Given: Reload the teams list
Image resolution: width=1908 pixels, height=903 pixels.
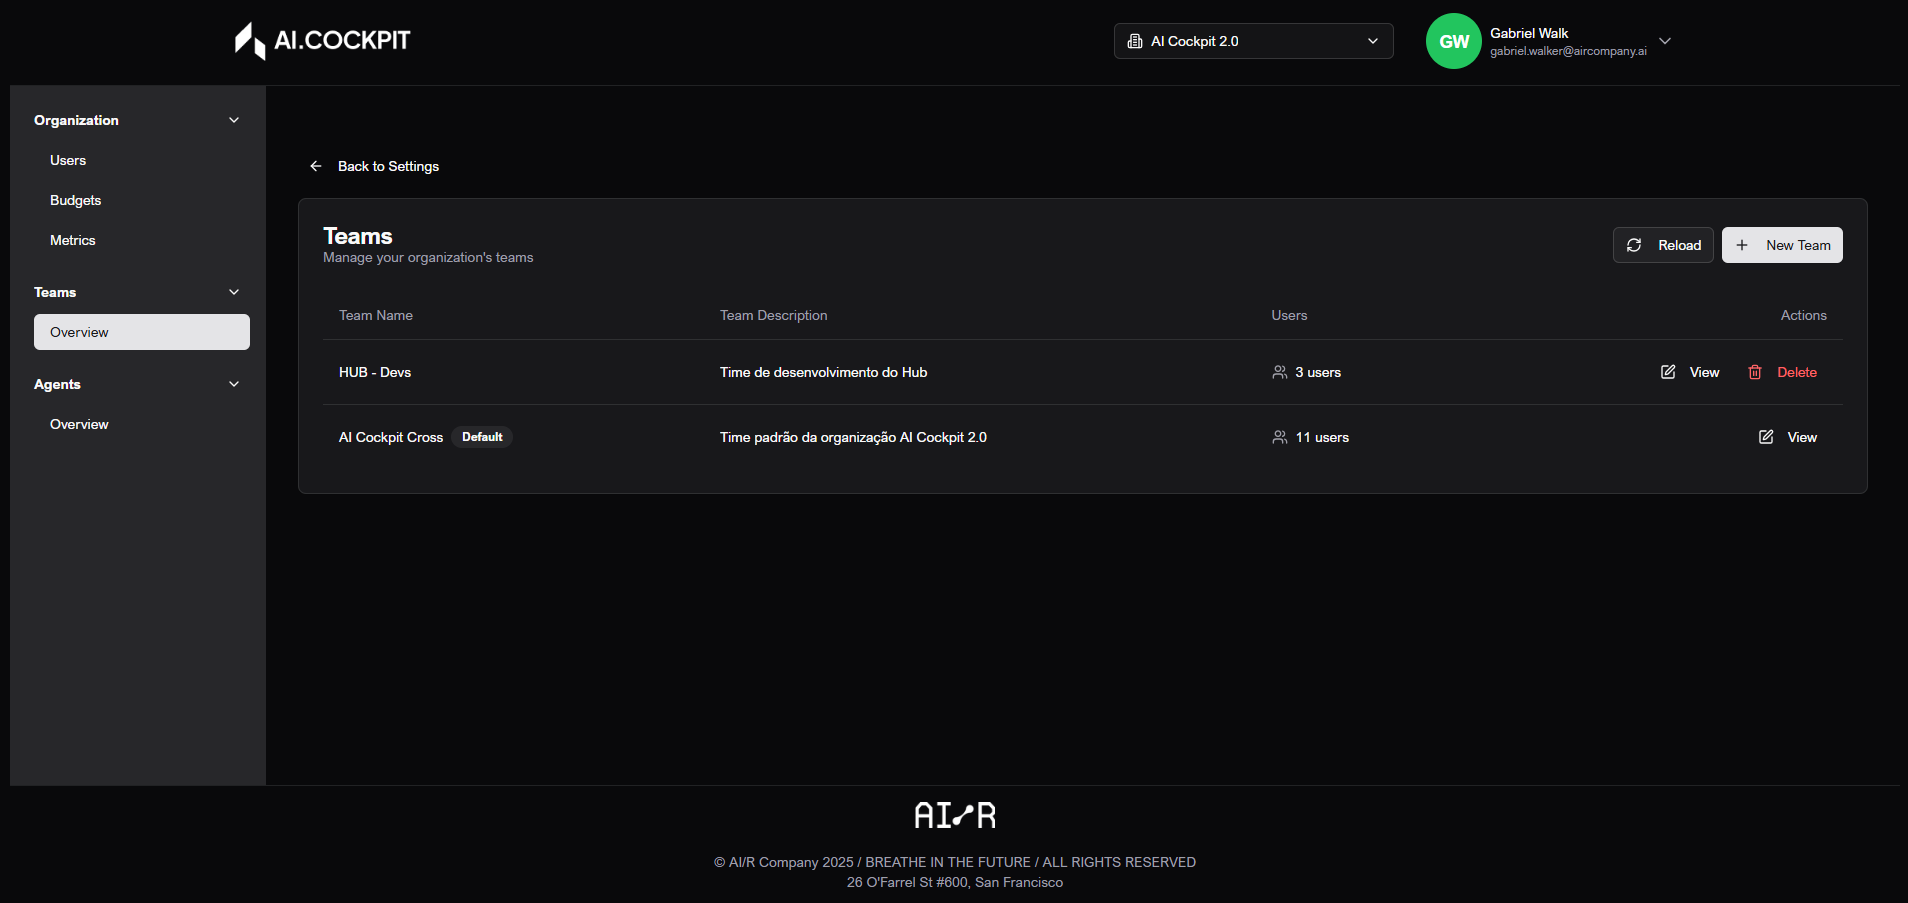Looking at the screenshot, I should pos(1663,245).
